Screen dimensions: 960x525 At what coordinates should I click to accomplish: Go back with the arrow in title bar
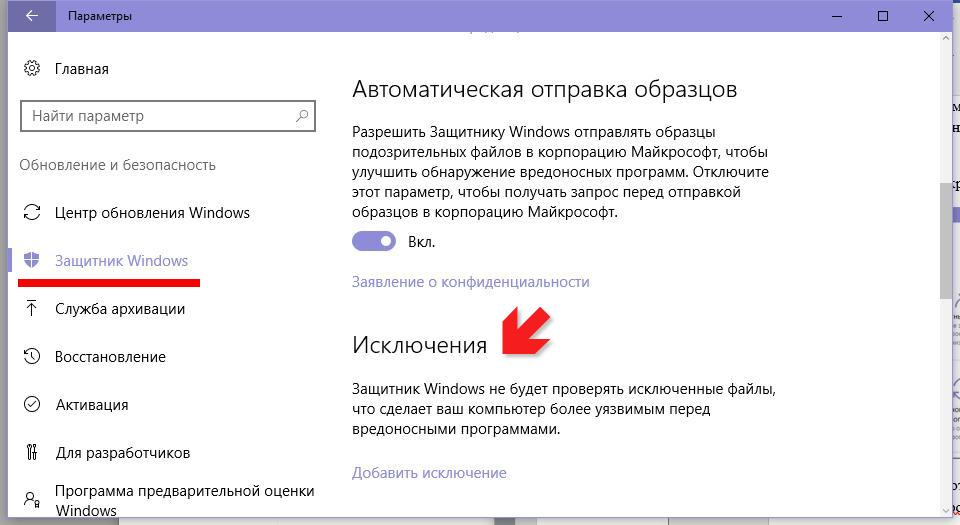tap(31, 16)
